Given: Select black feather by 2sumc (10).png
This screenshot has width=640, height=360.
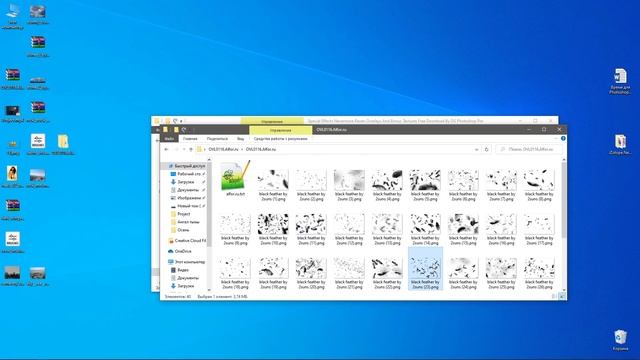Looking at the screenshot, I should tap(273, 229).
